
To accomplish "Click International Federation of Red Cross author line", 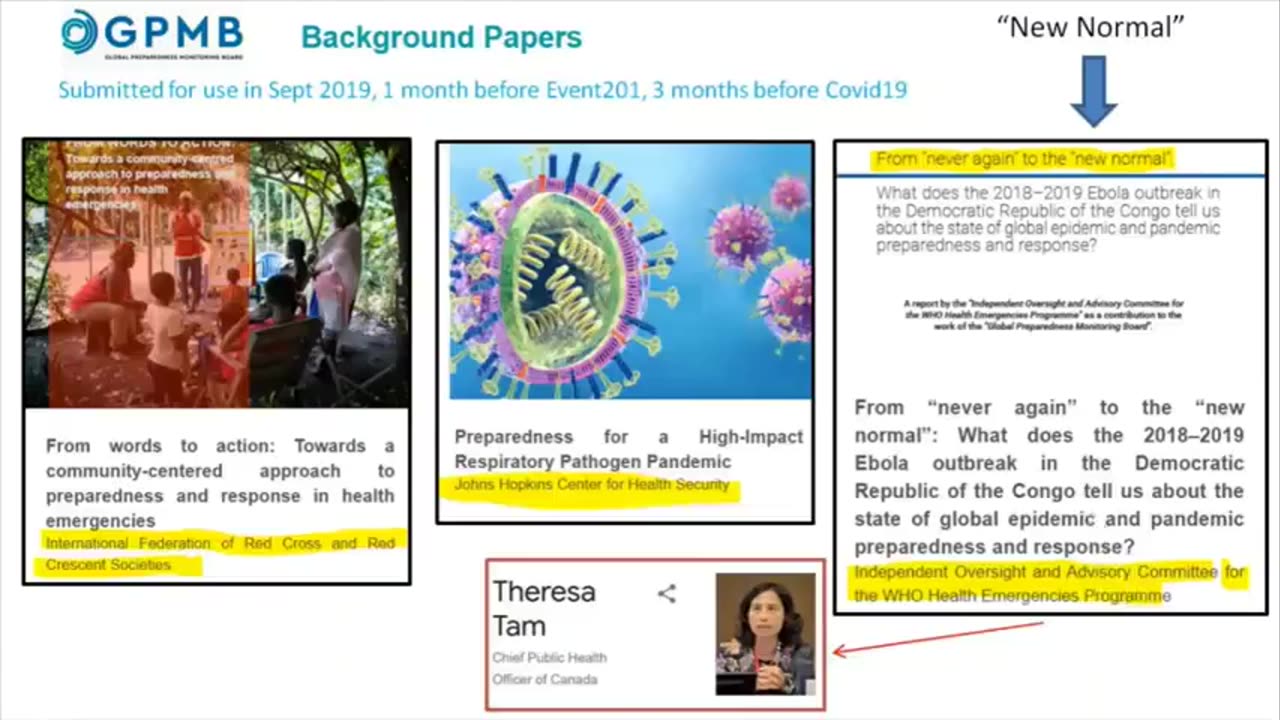I will (220, 554).
